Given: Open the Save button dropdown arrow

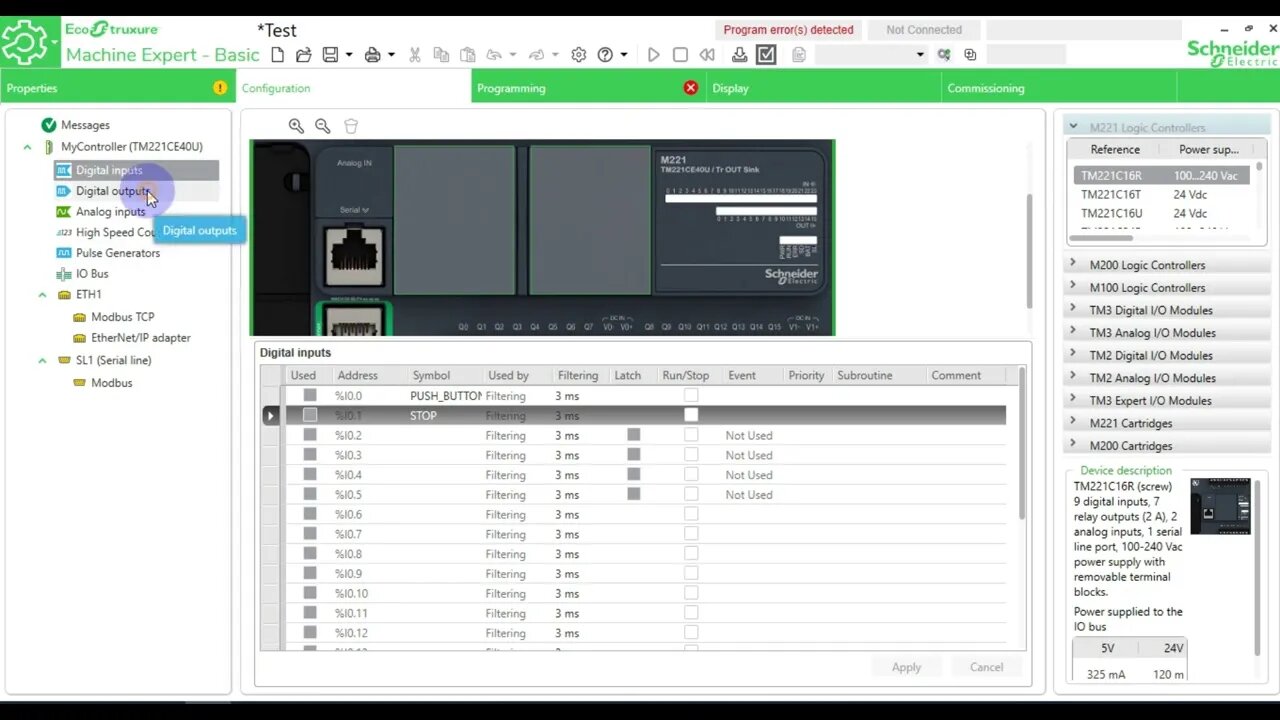Looking at the screenshot, I should click(349, 55).
